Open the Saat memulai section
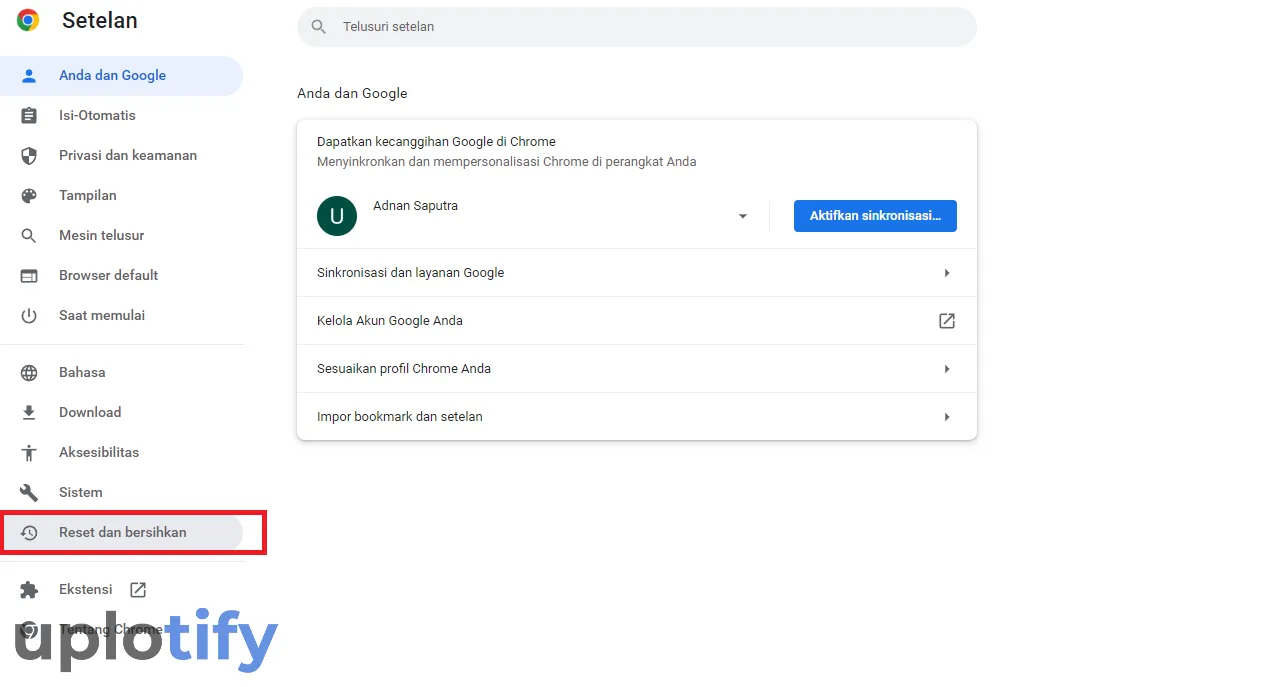This screenshot has width=1280, height=687. pyautogui.click(x=121, y=315)
